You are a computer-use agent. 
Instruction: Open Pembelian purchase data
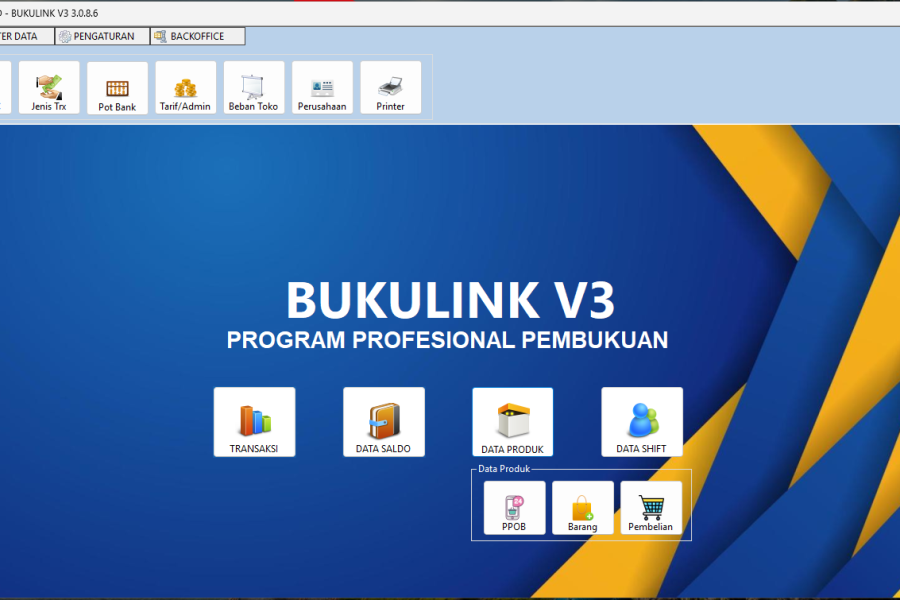pos(651,508)
